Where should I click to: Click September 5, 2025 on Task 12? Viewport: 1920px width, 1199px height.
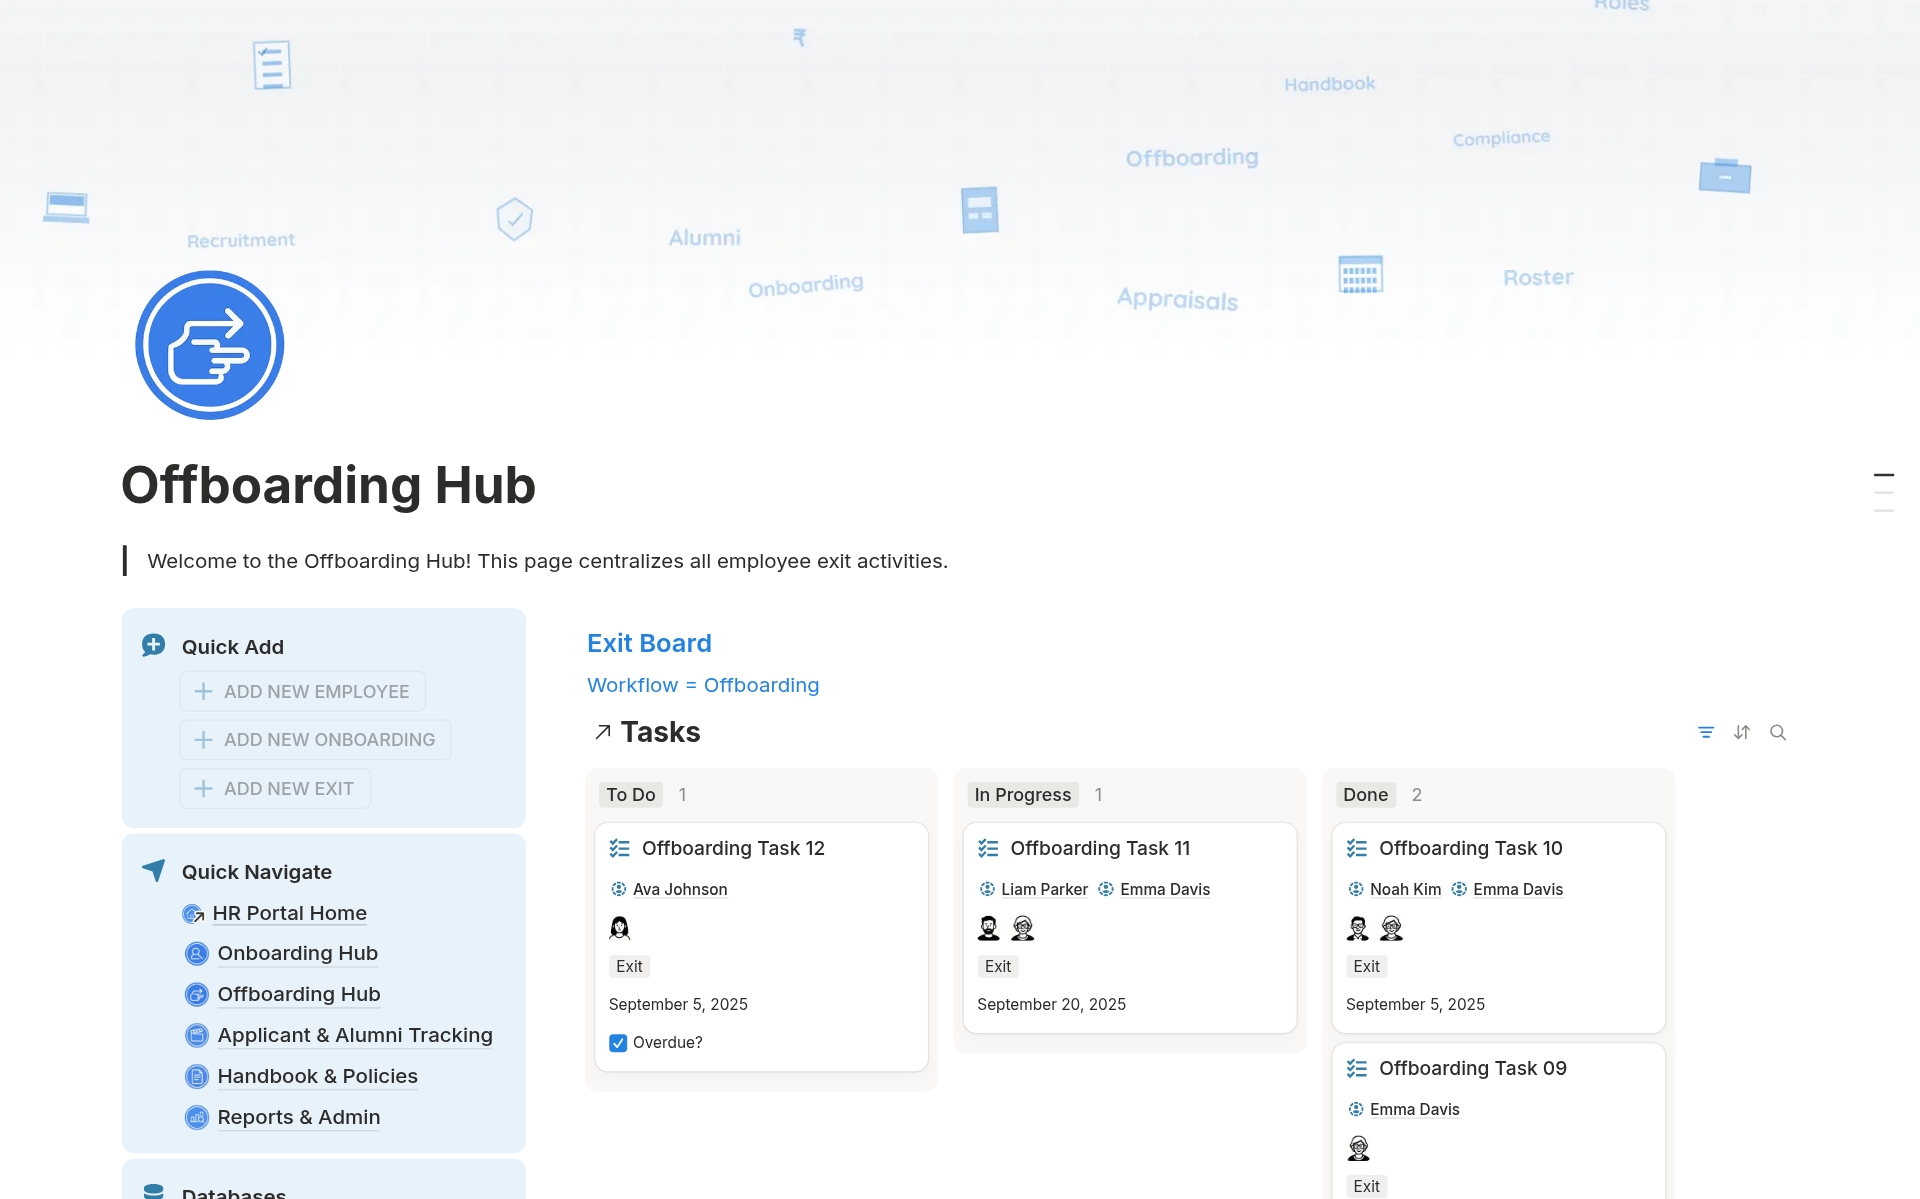pyautogui.click(x=678, y=1005)
